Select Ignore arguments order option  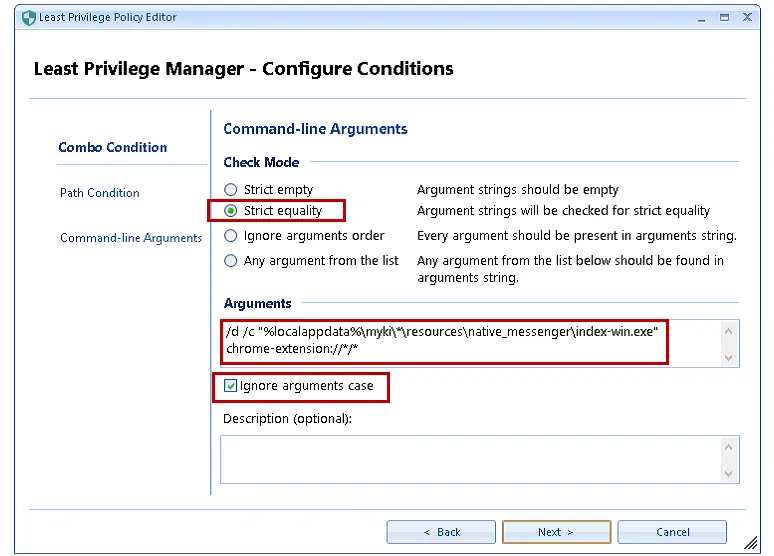point(231,236)
